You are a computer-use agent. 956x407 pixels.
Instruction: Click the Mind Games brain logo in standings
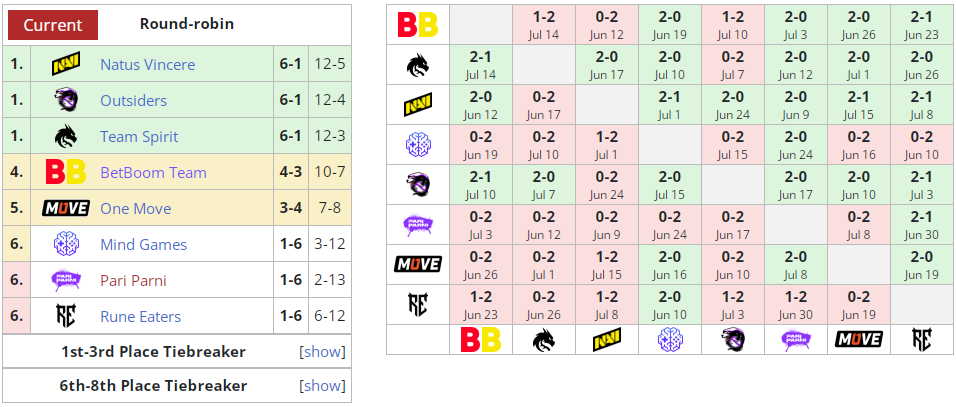tap(66, 245)
